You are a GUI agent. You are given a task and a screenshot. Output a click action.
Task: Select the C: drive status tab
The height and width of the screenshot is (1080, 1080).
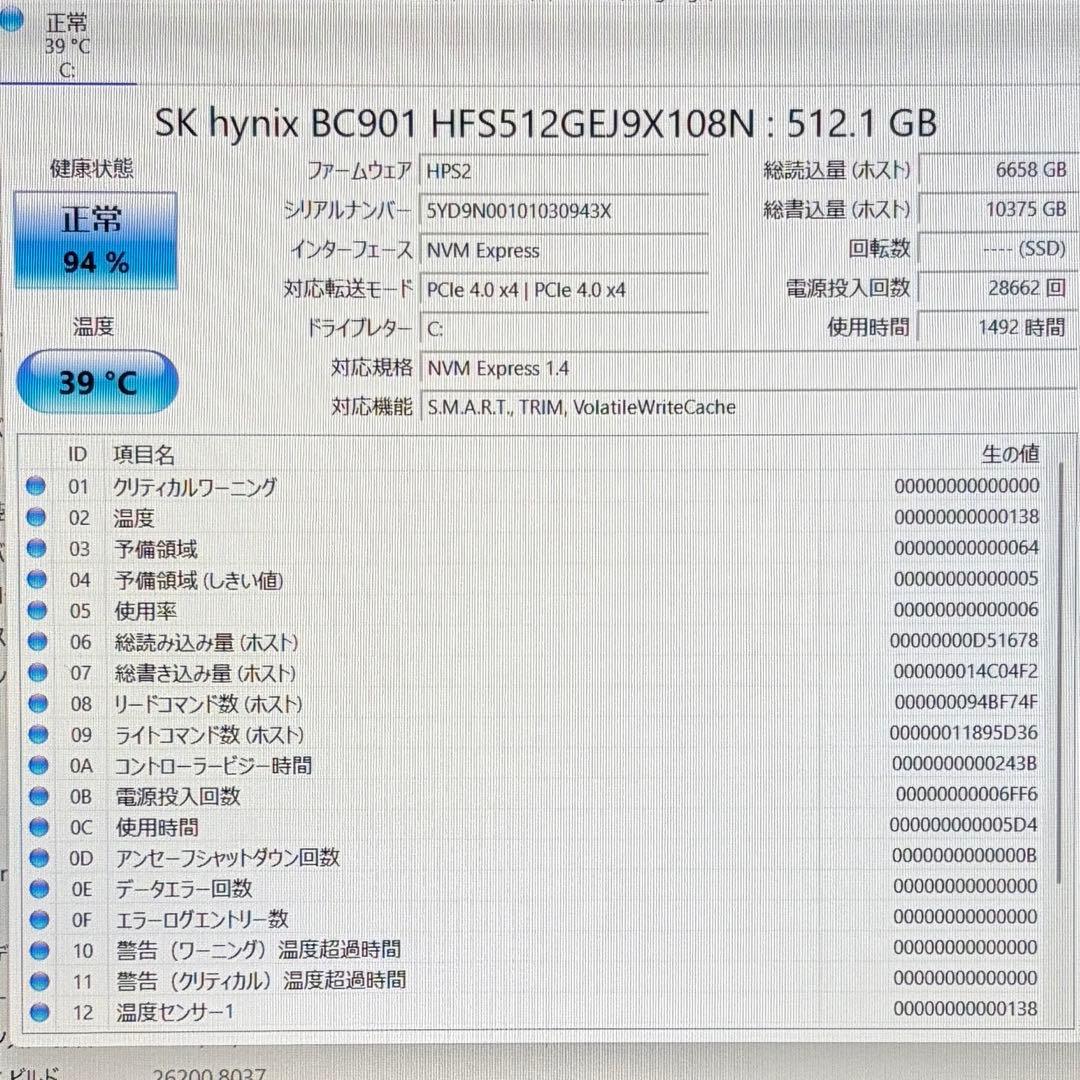(68, 43)
